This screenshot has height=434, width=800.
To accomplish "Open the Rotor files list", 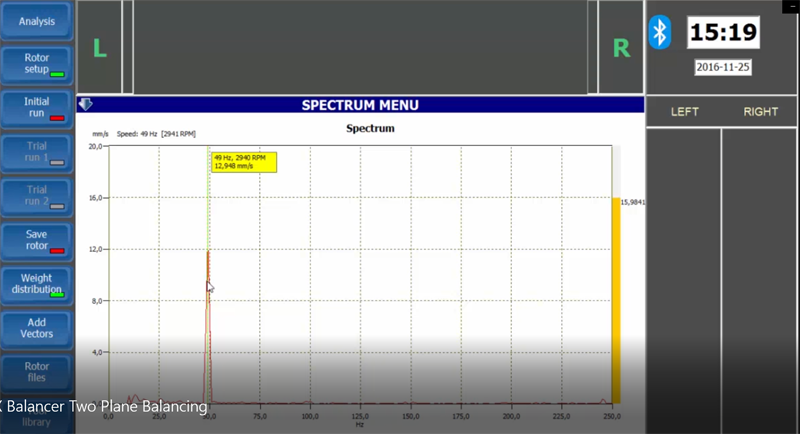I will coord(36,371).
